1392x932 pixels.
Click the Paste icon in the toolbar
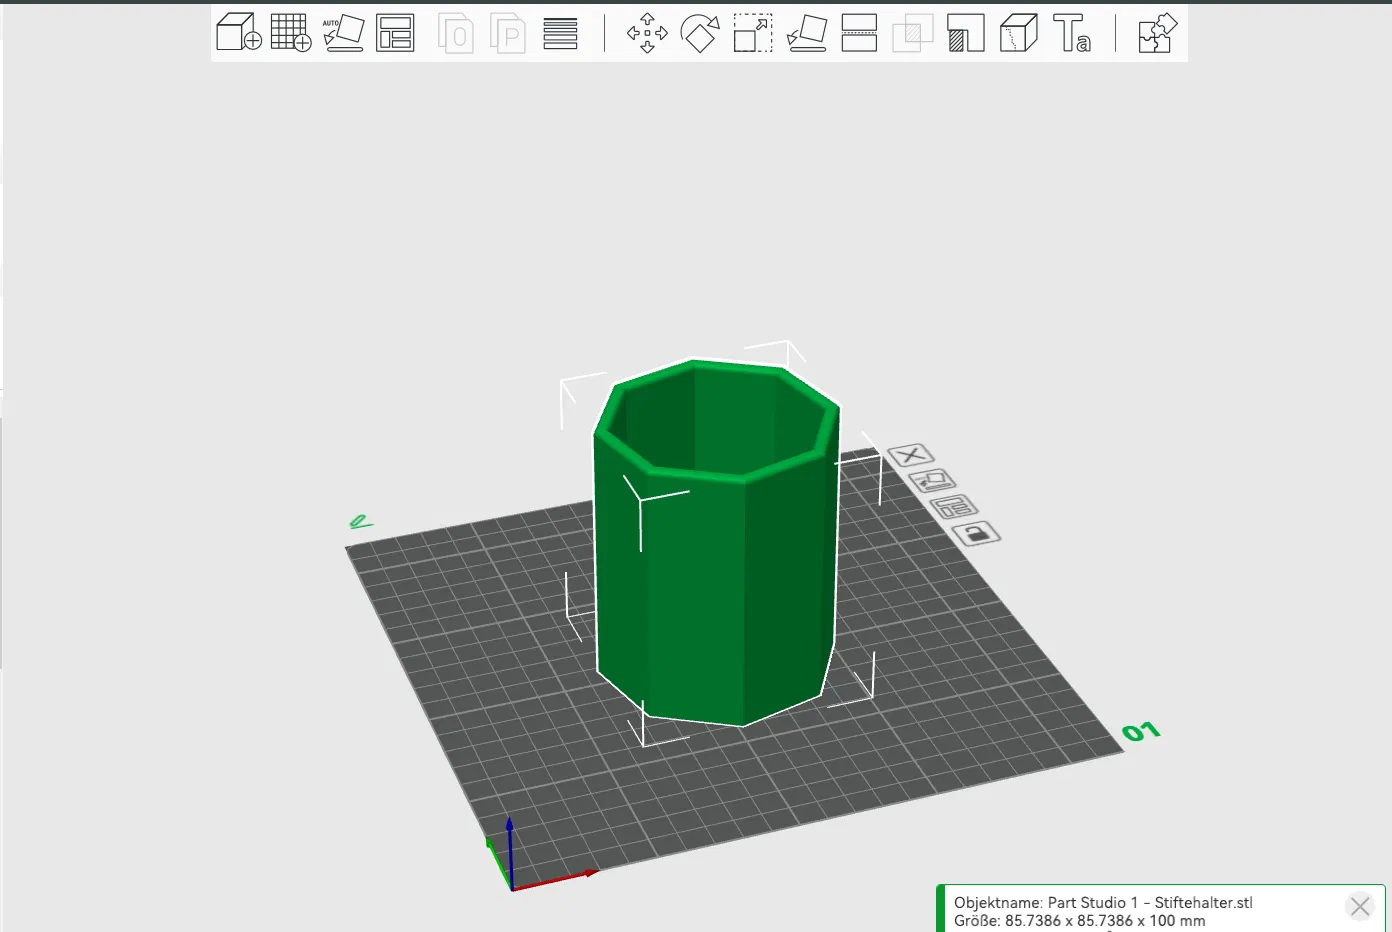point(508,33)
